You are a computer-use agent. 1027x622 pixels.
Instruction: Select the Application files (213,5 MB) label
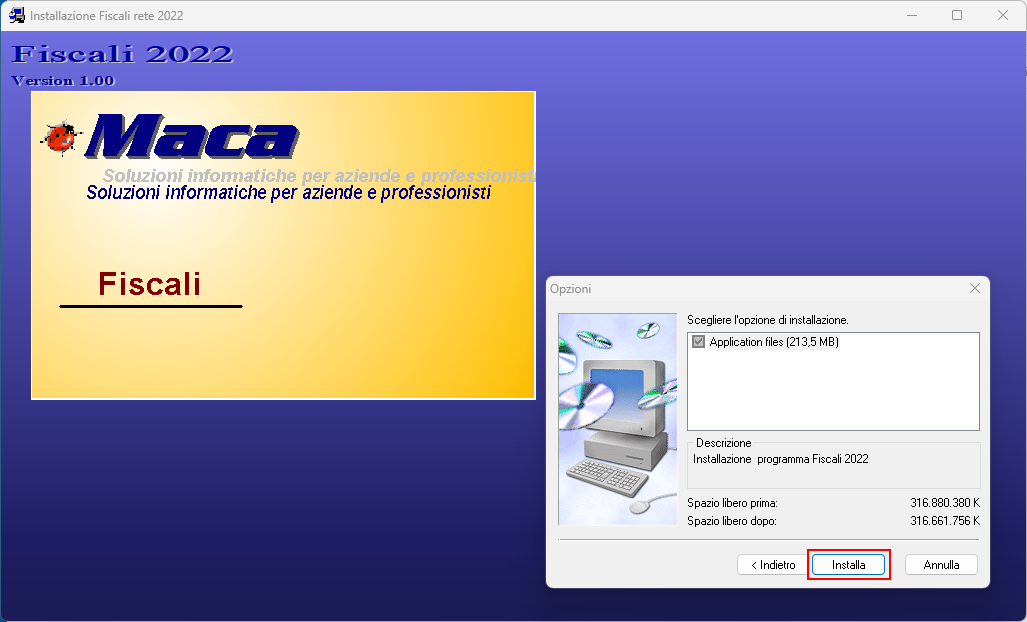tap(774, 342)
